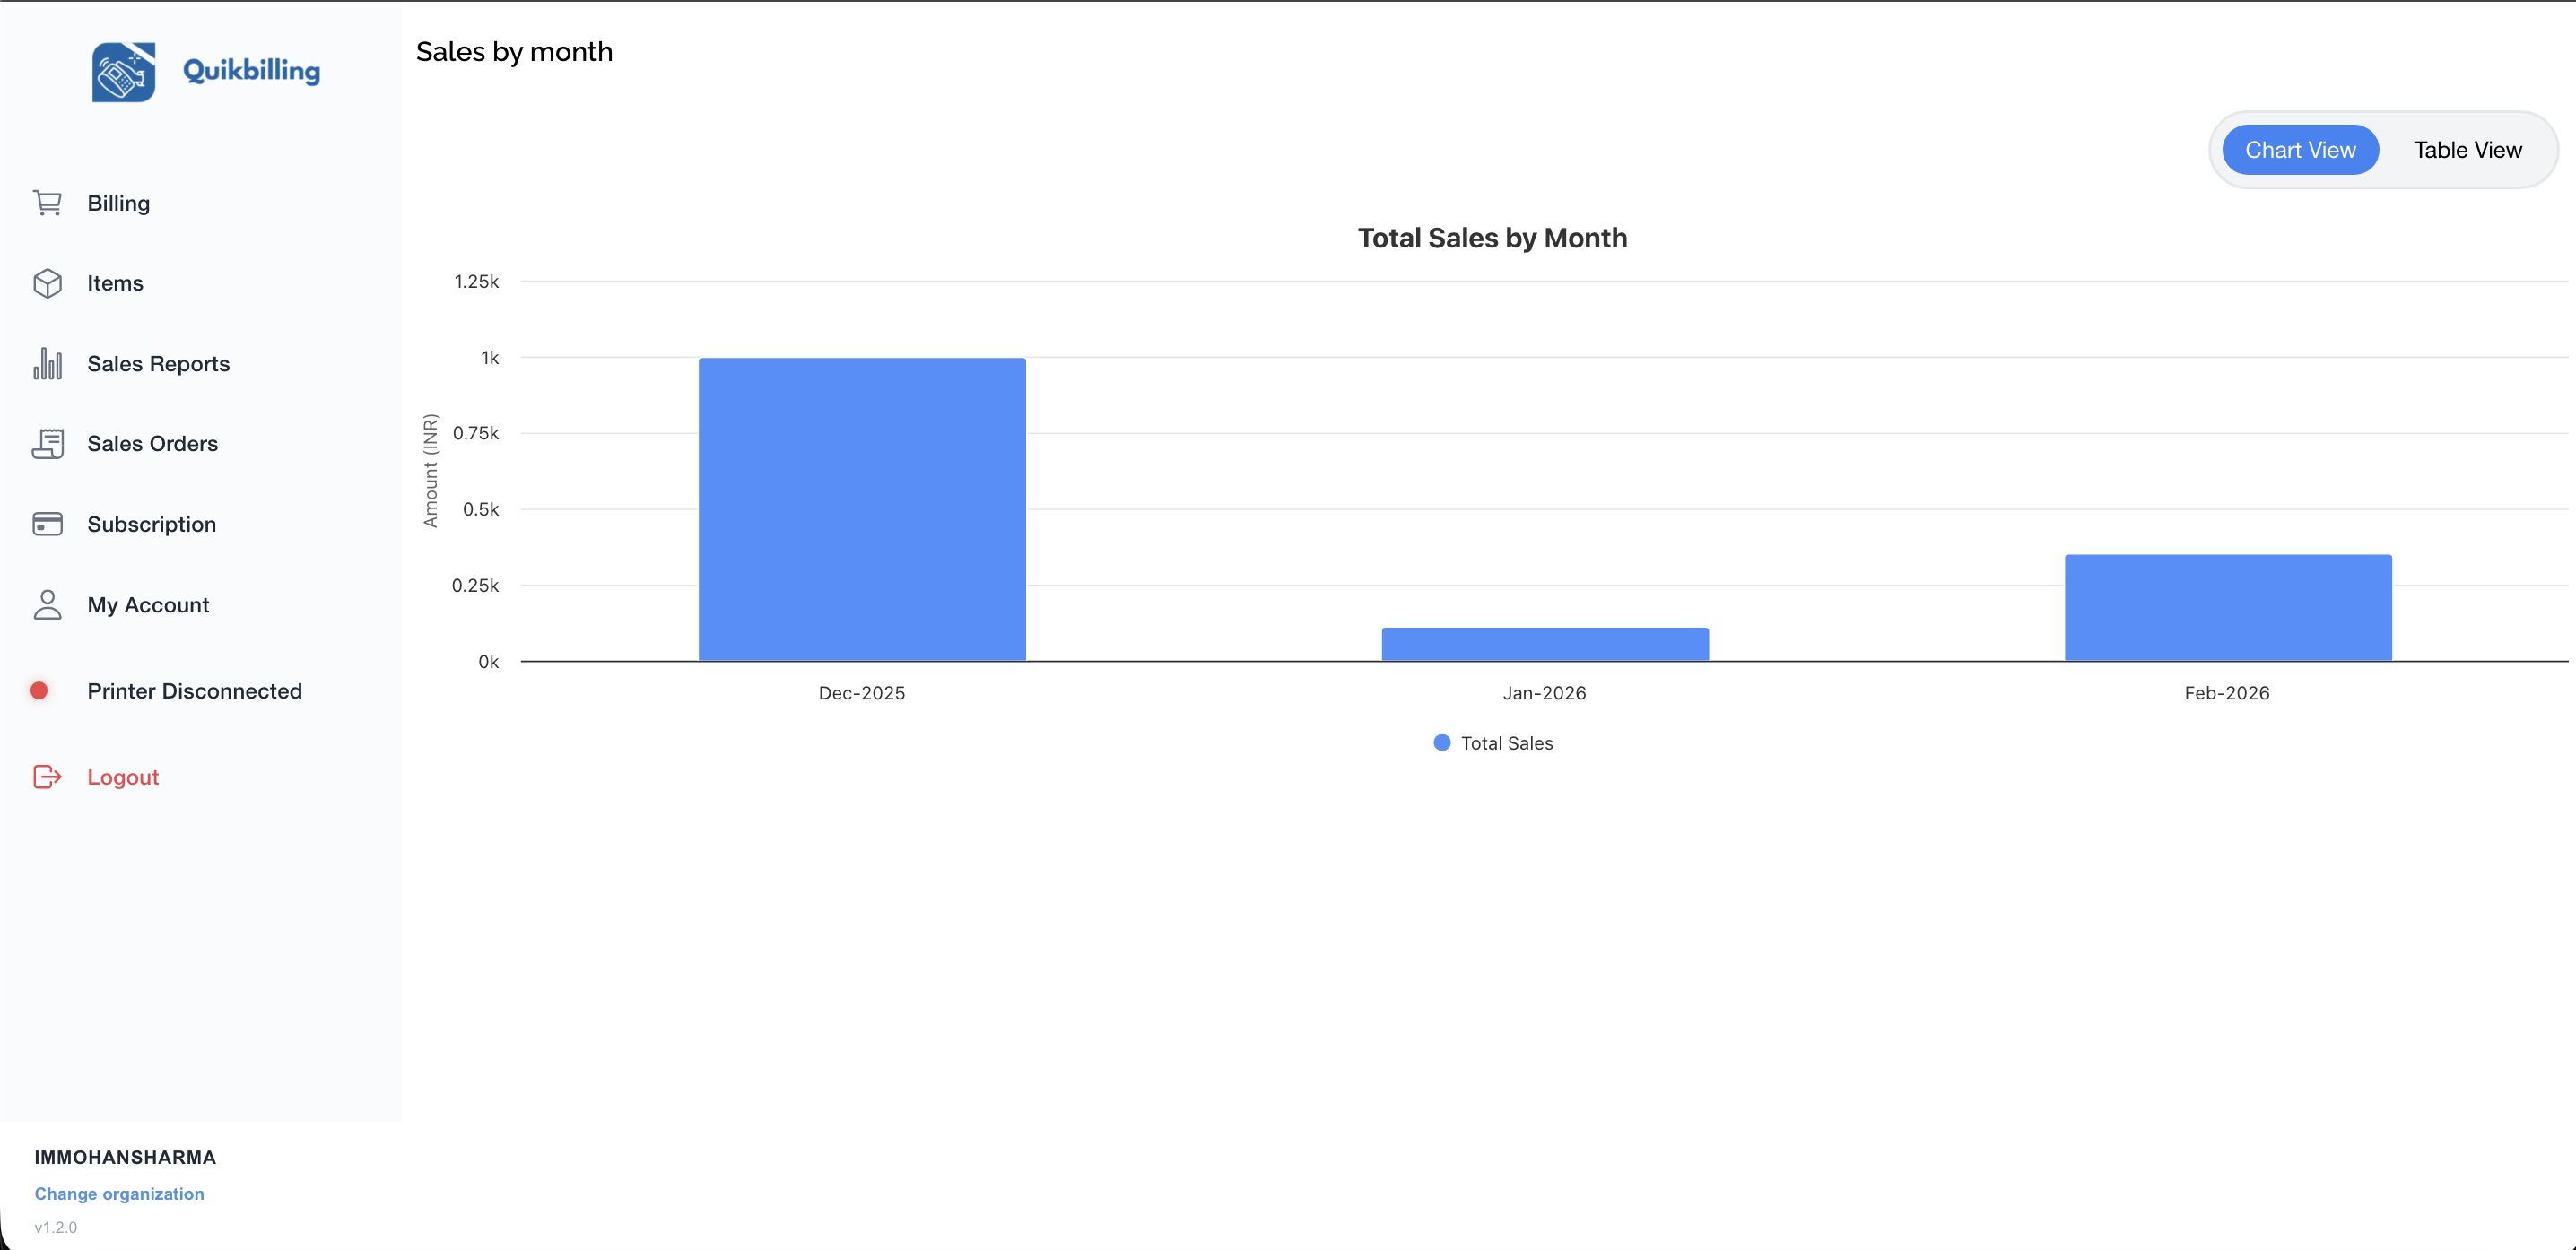The height and width of the screenshot is (1250, 2576).
Task: Open Sales Orders using its document icon
Action: [x=47, y=443]
